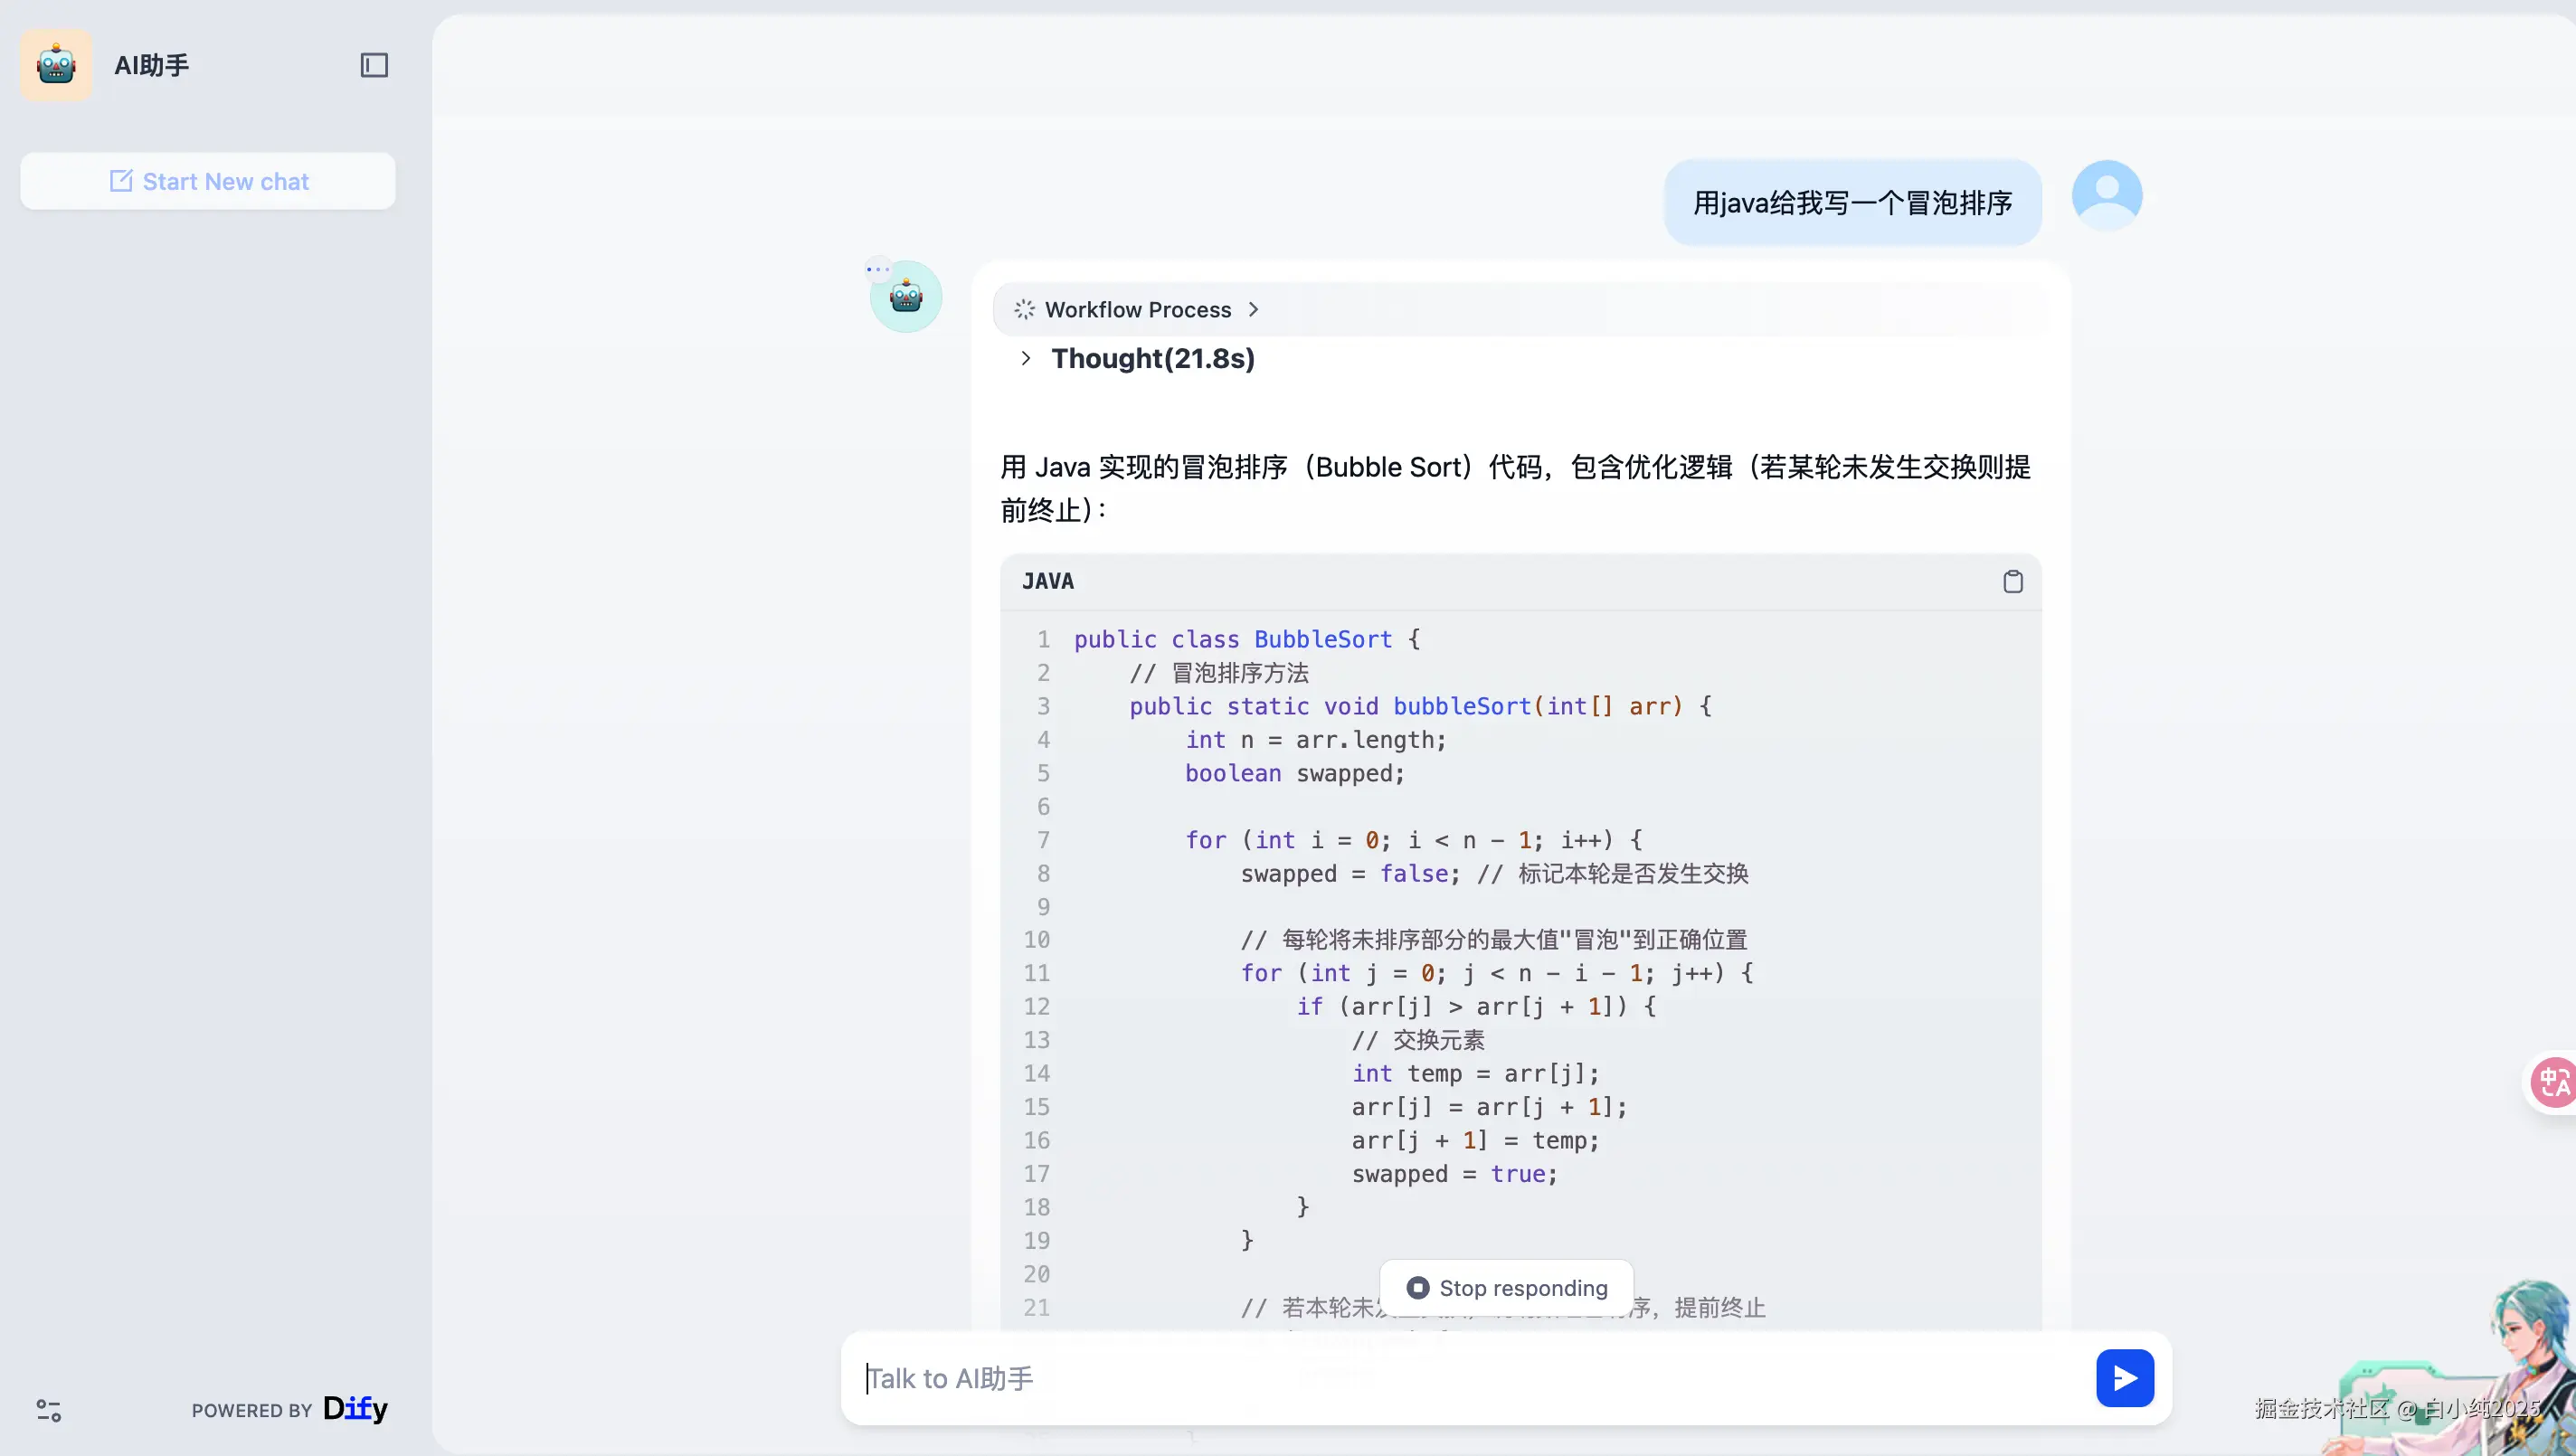The width and height of the screenshot is (2576, 1456).
Task: Copy the JAVA code block
Action: pyautogui.click(x=2012, y=581)
